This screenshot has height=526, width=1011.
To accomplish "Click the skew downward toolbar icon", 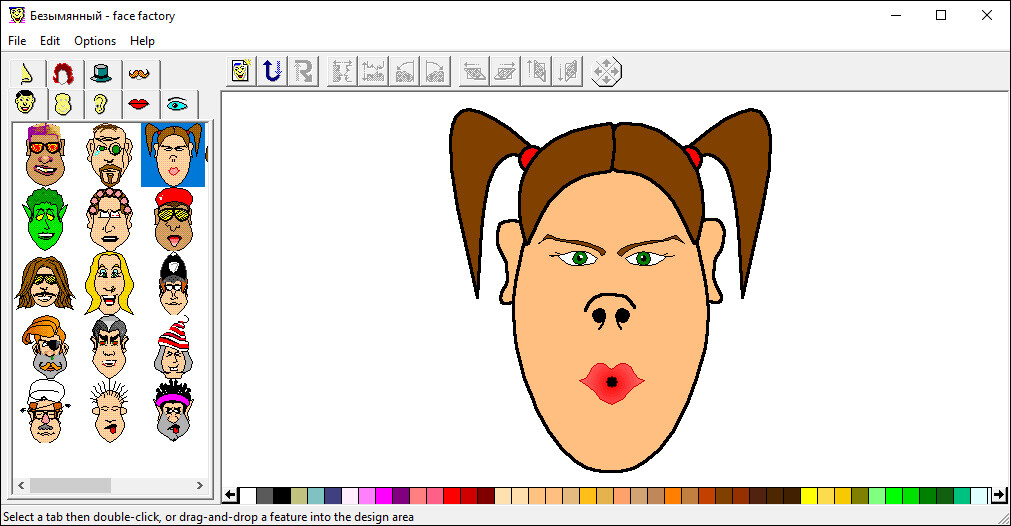I will coord(567,71).
